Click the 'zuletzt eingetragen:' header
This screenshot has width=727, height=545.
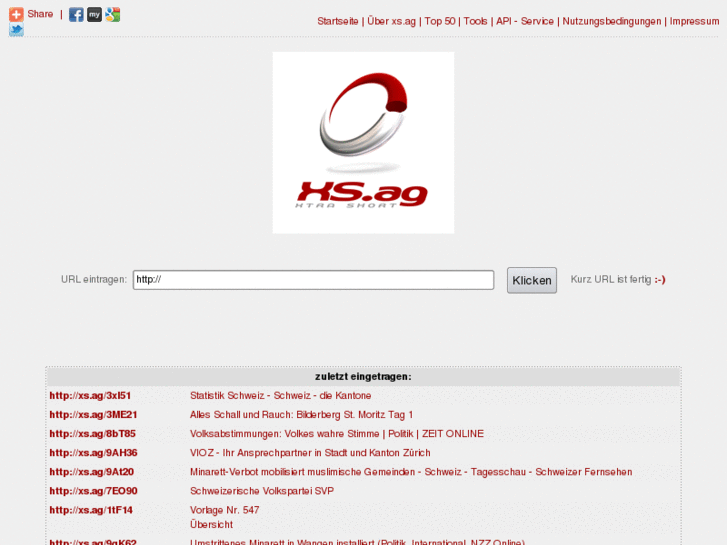click(x=363, y=377)
